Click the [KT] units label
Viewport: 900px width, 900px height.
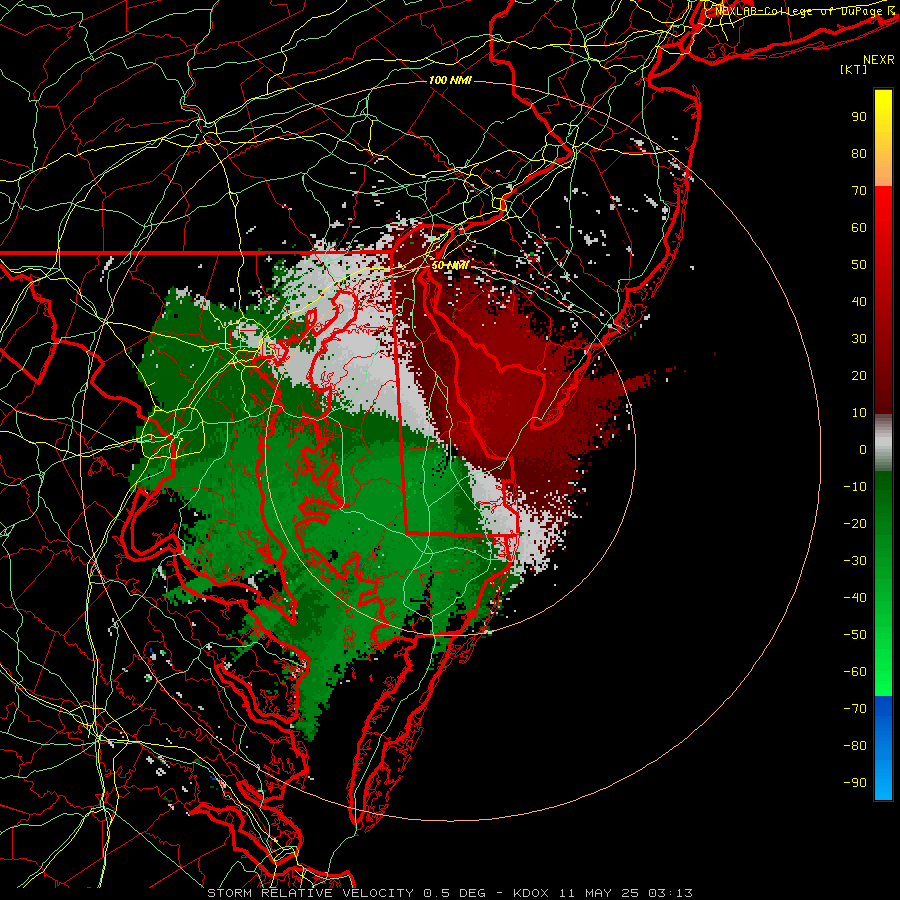854,69
